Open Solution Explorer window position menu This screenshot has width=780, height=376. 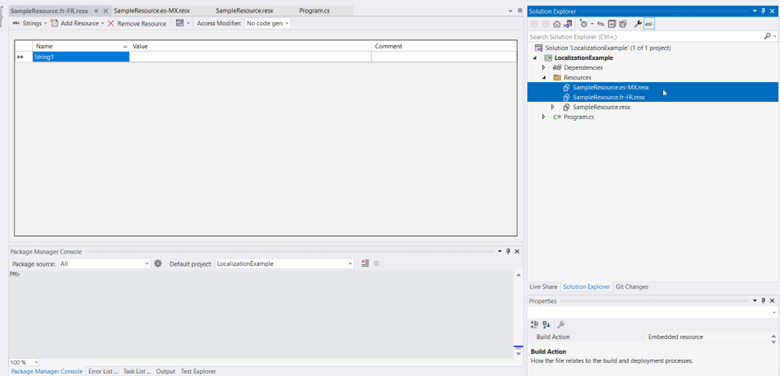coord(755,11)
